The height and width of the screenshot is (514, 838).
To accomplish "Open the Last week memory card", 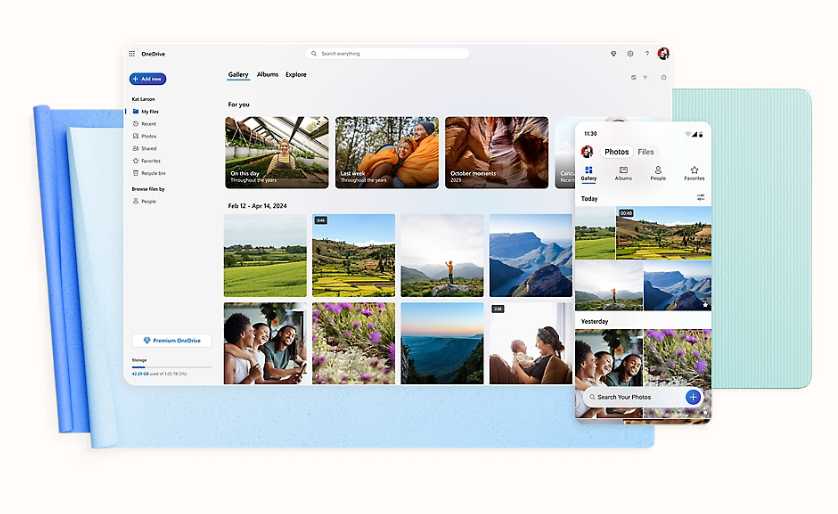I will pyautogui.click(x=387, y=153).
